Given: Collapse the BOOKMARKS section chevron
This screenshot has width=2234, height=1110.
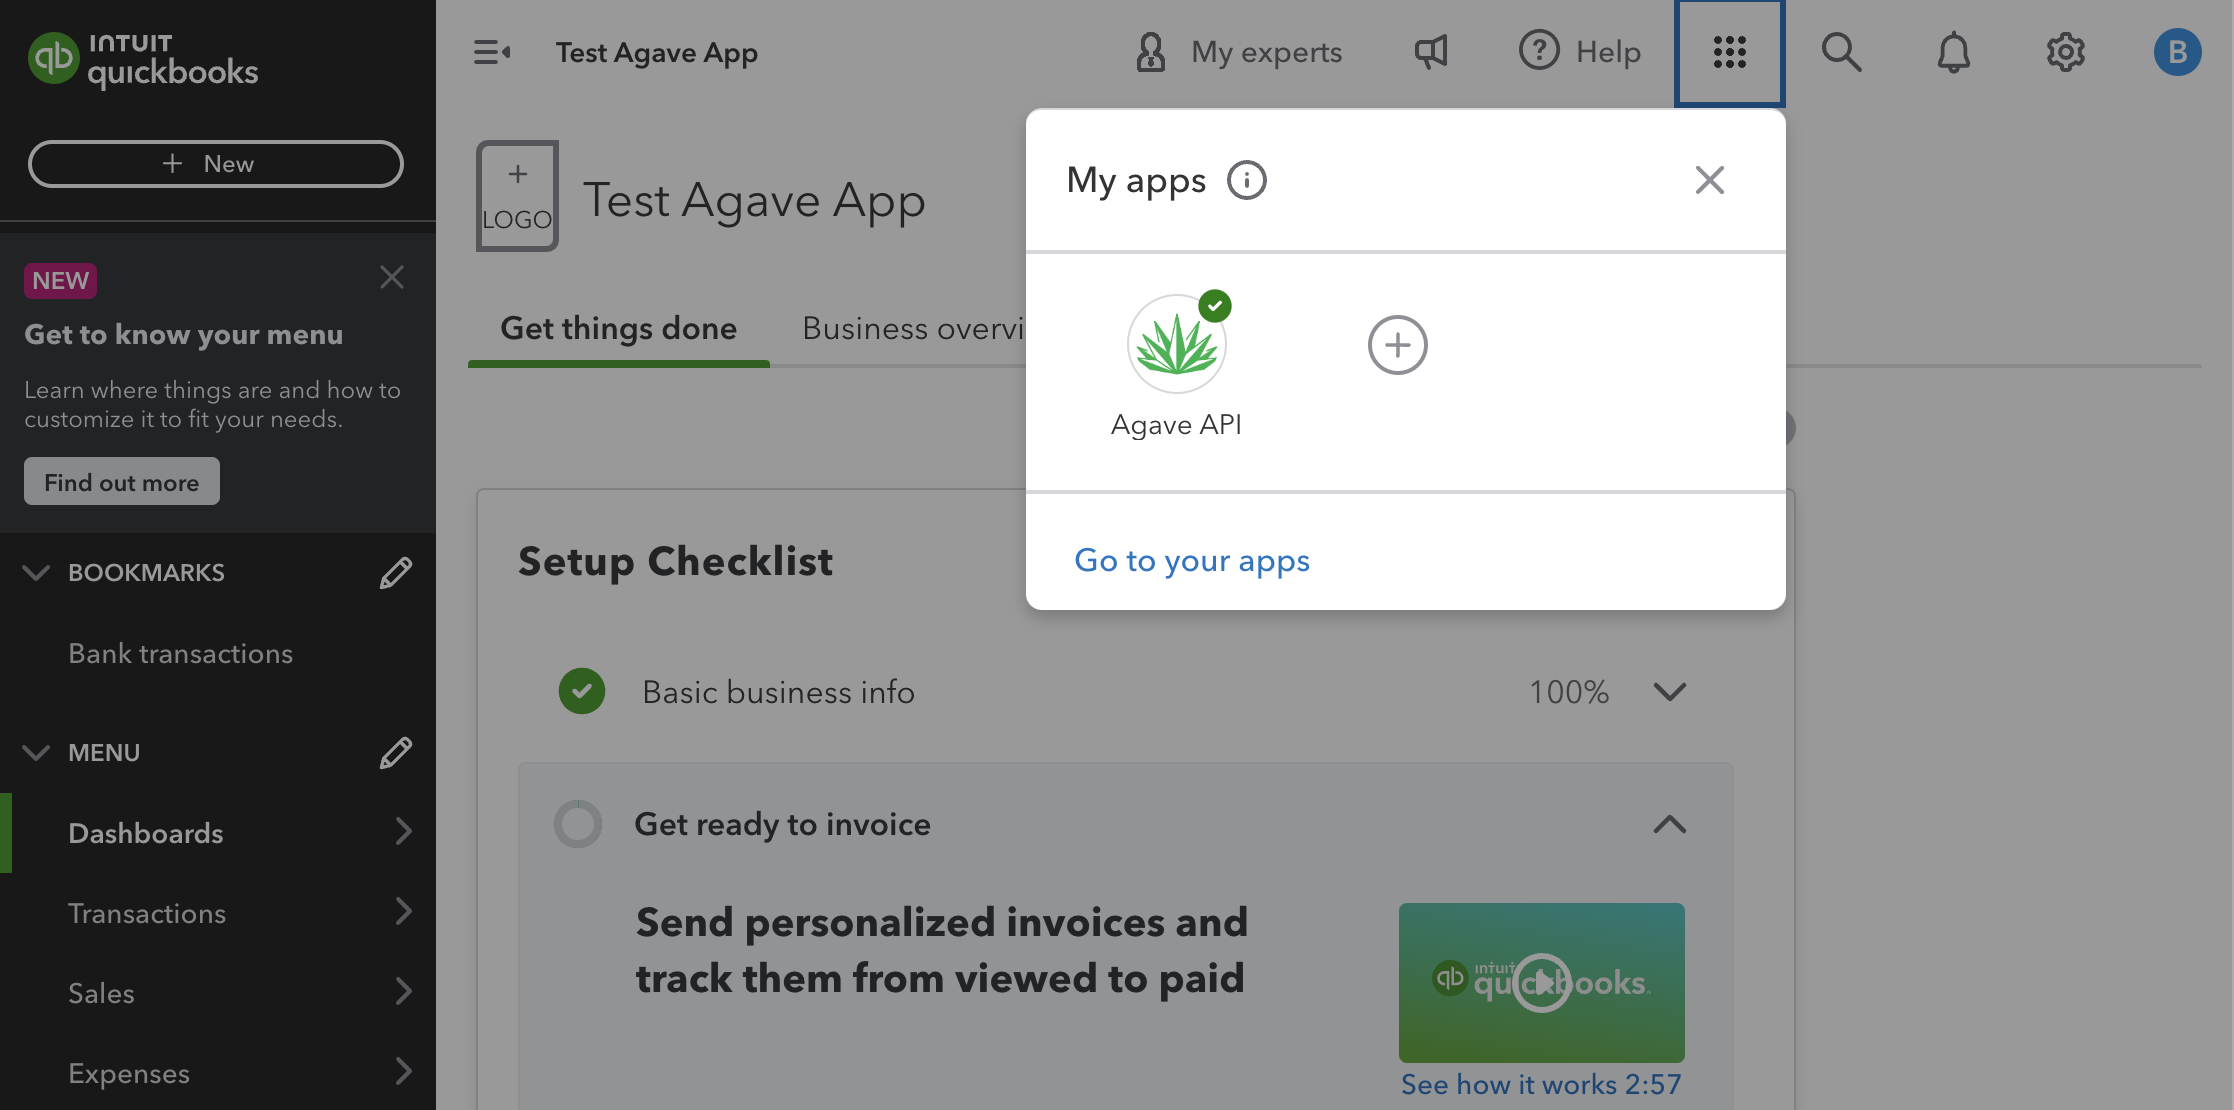Looking at the screenshot, I should click(36, 573).
